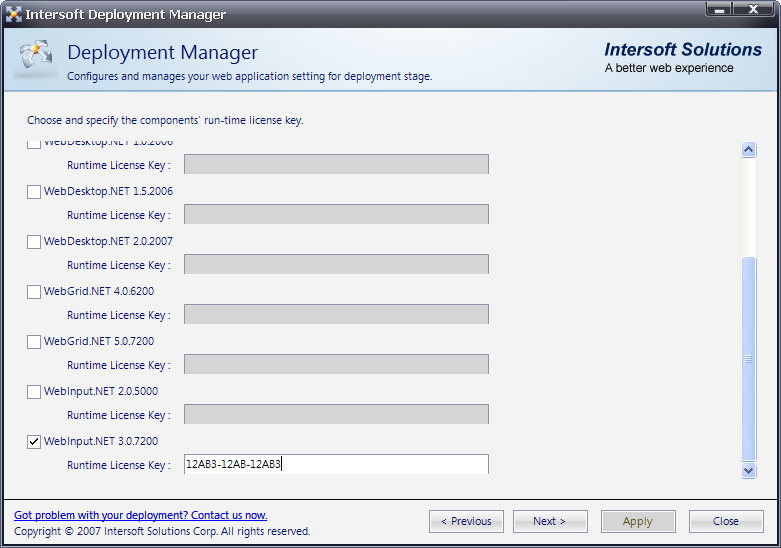The height and width of the screenshot is (548, 781).
Task: Open the 'Contact us now' deployment help link
Action: click(140, 515)
